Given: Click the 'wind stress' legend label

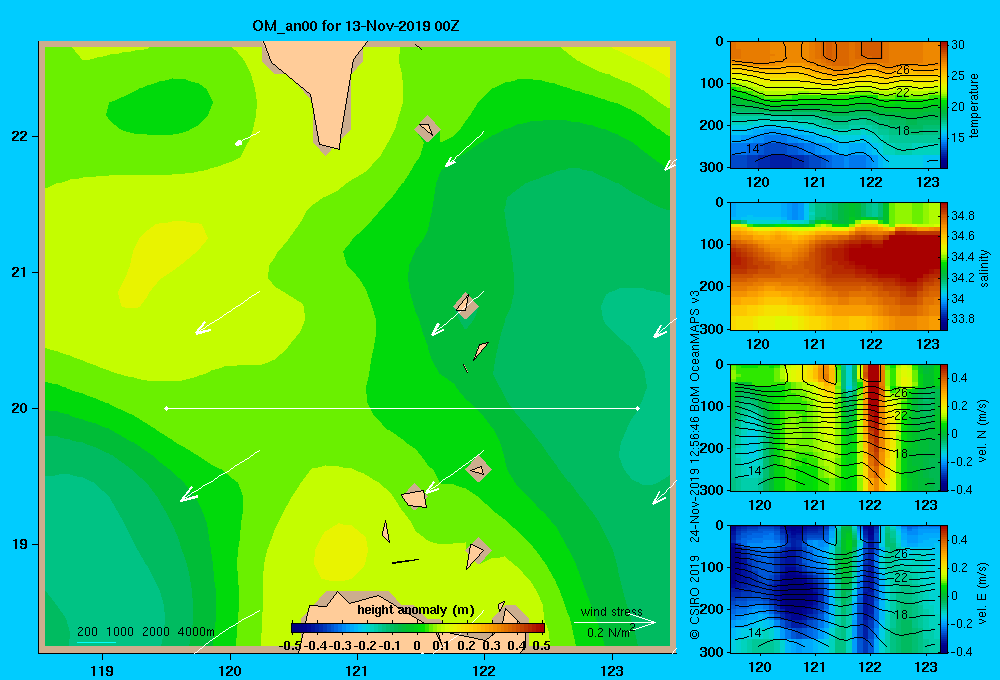Looking at the screenshot, I should pyautogui.click(x=612, y=611).
